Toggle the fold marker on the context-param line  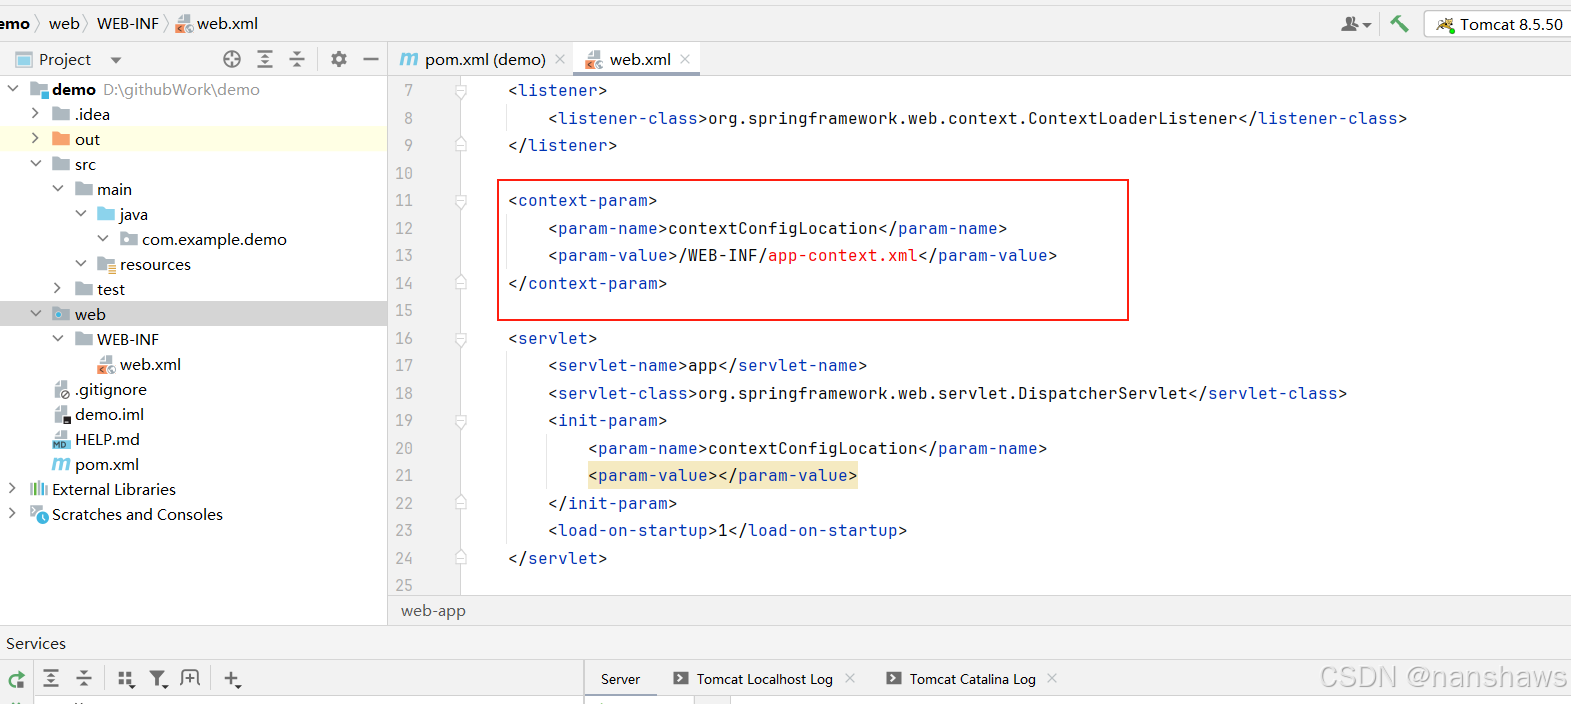461,201
